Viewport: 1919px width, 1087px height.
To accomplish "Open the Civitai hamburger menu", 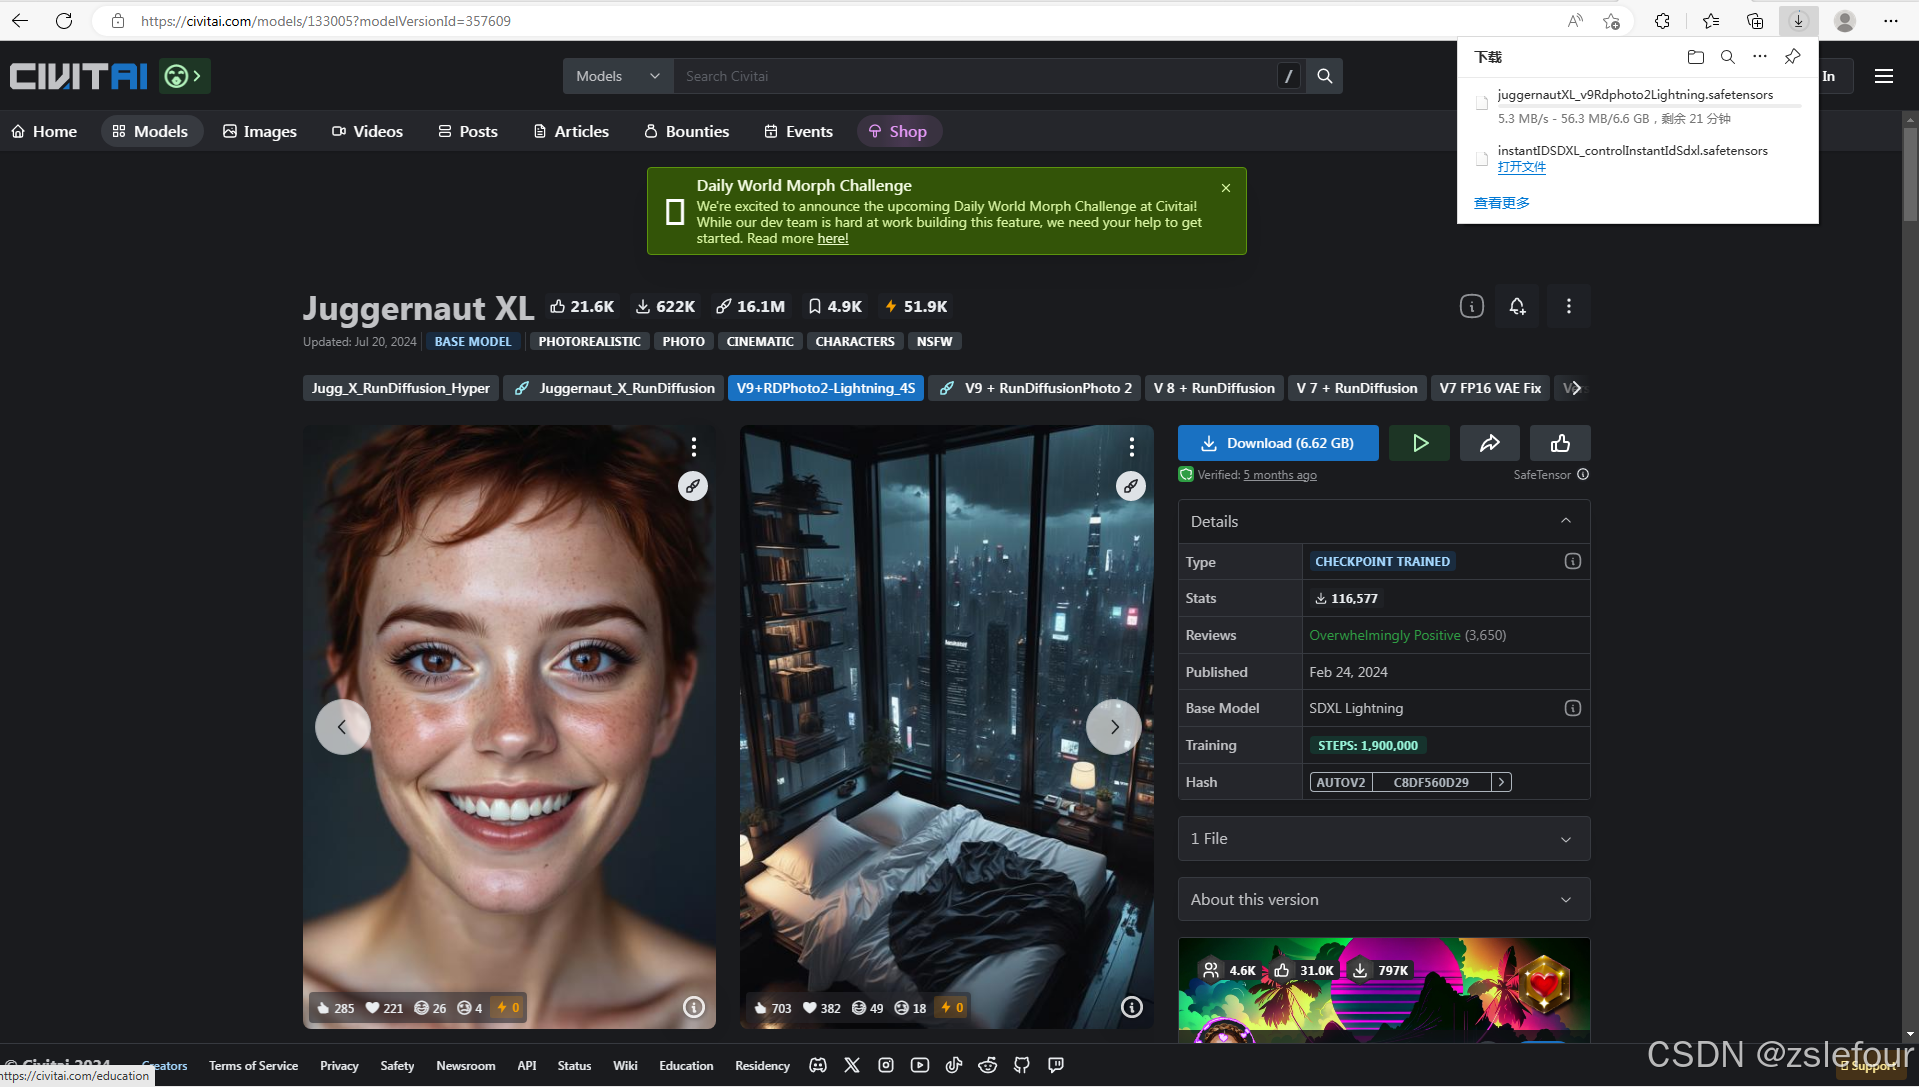I will pyautogui.click(x=1884, y=76).
